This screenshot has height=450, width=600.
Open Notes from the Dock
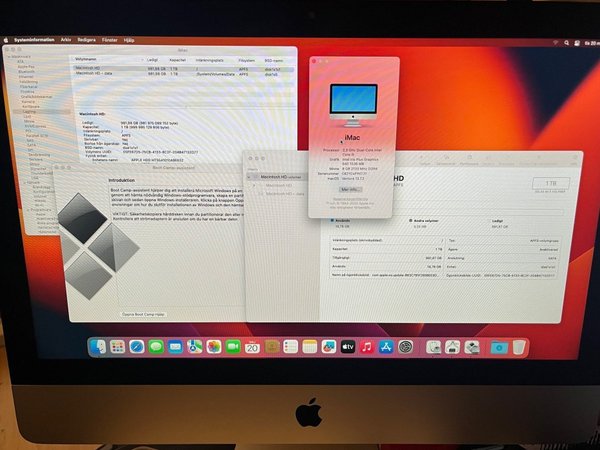[310, 347]
